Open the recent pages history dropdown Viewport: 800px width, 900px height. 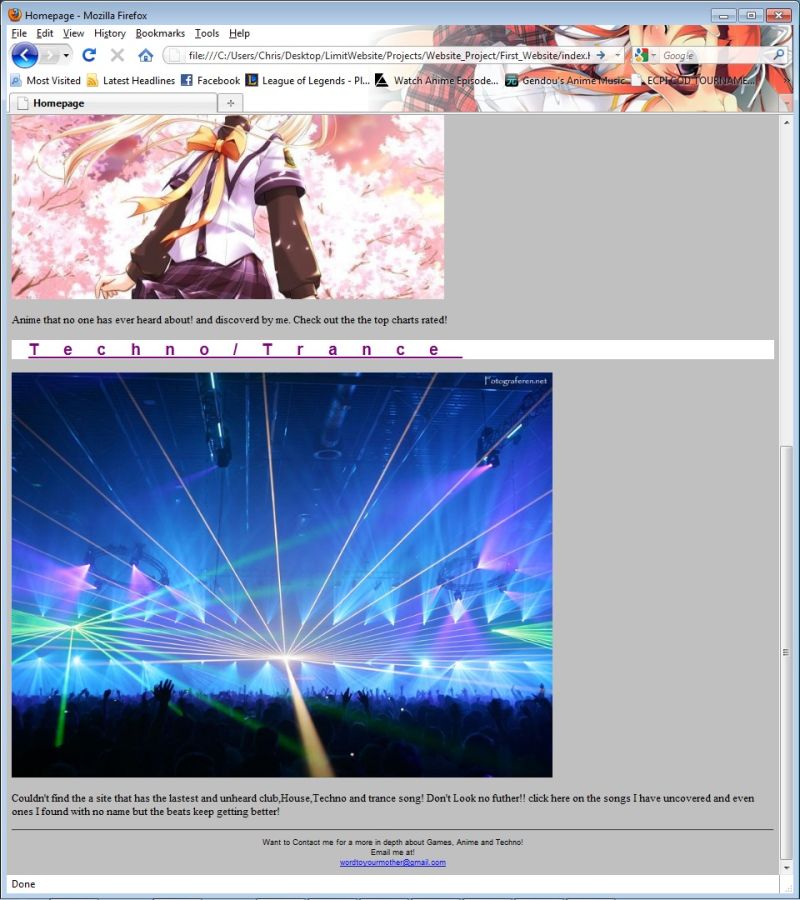coord(66,56)
